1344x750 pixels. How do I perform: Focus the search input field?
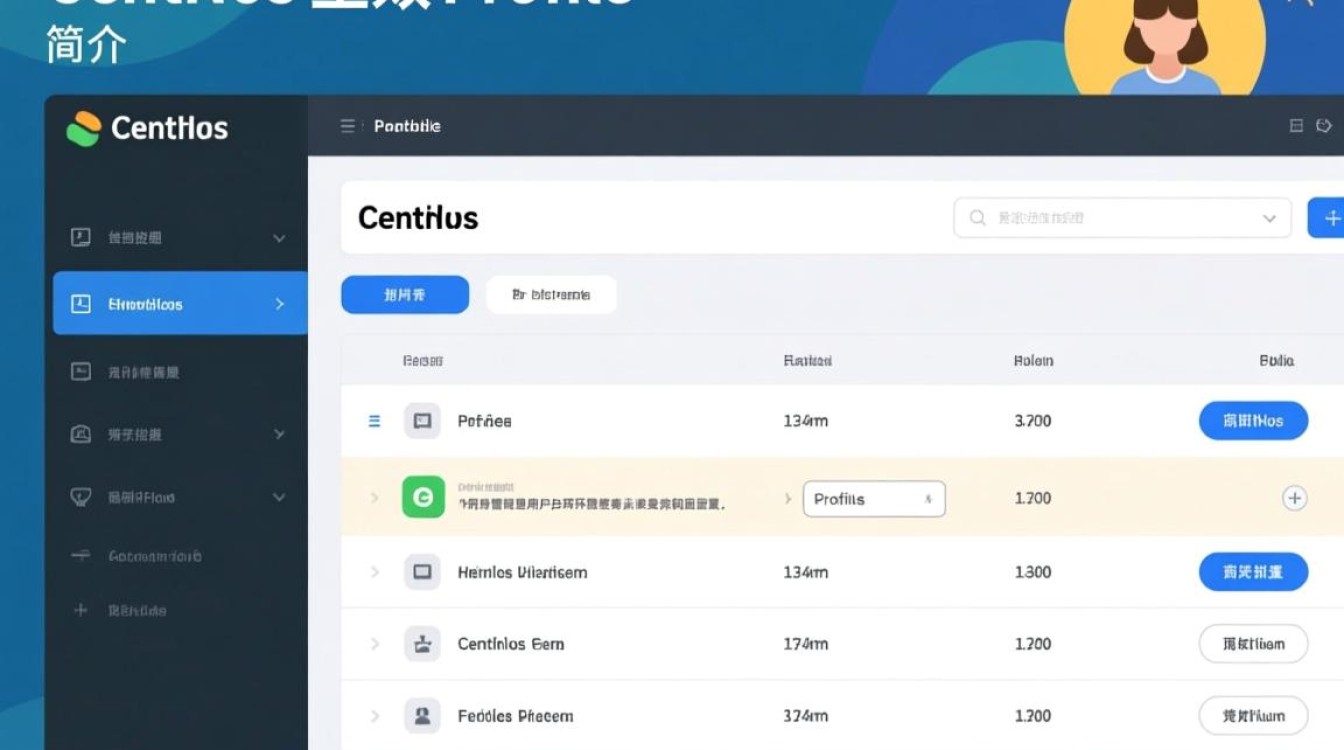[1122, 218]
